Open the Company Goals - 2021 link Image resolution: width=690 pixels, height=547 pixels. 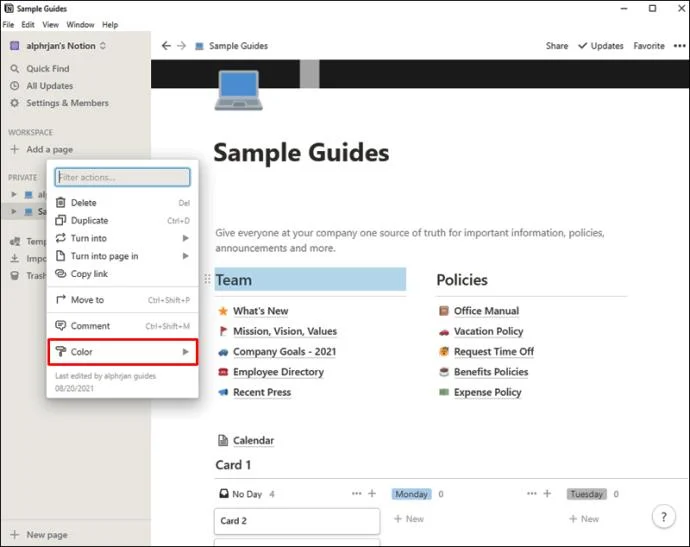[x=284, y=352]
